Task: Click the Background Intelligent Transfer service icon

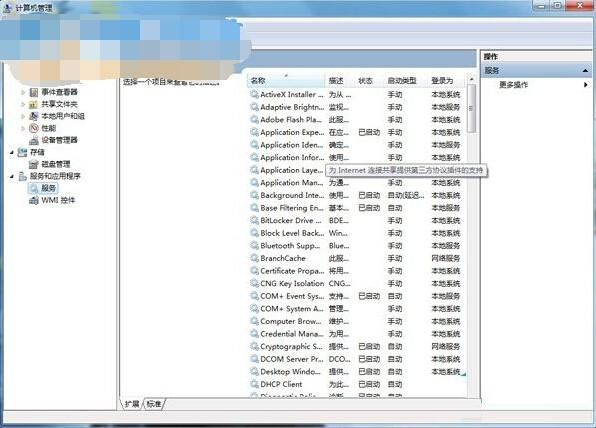Action: (254, 195)
